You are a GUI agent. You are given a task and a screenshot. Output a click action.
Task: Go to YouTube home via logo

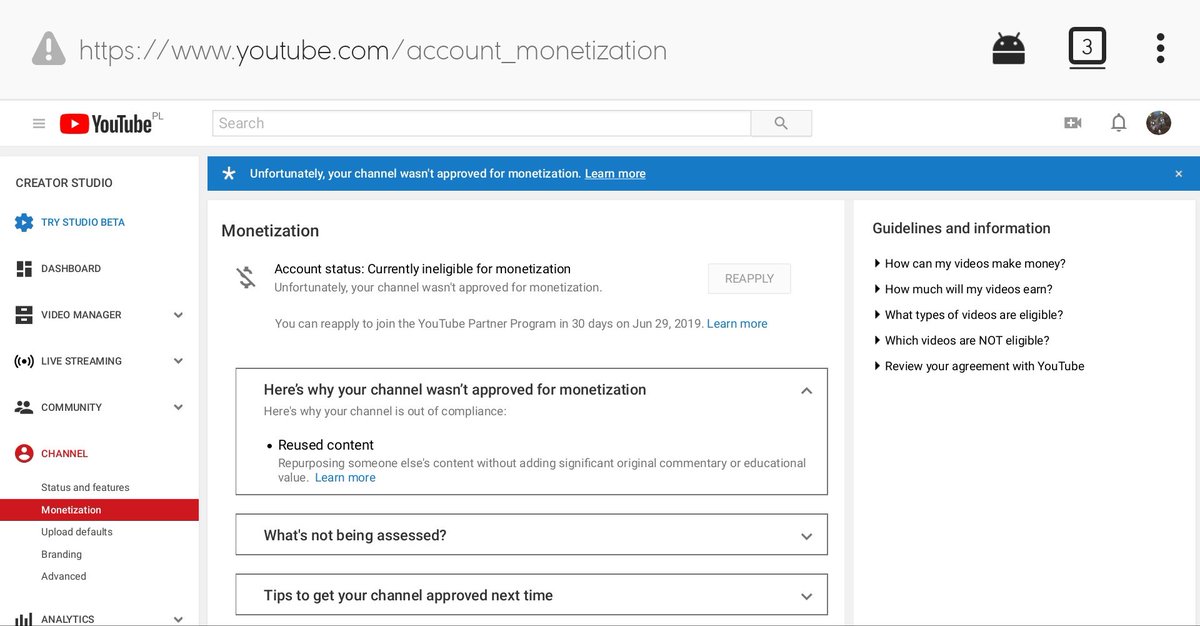pos(106,123)
